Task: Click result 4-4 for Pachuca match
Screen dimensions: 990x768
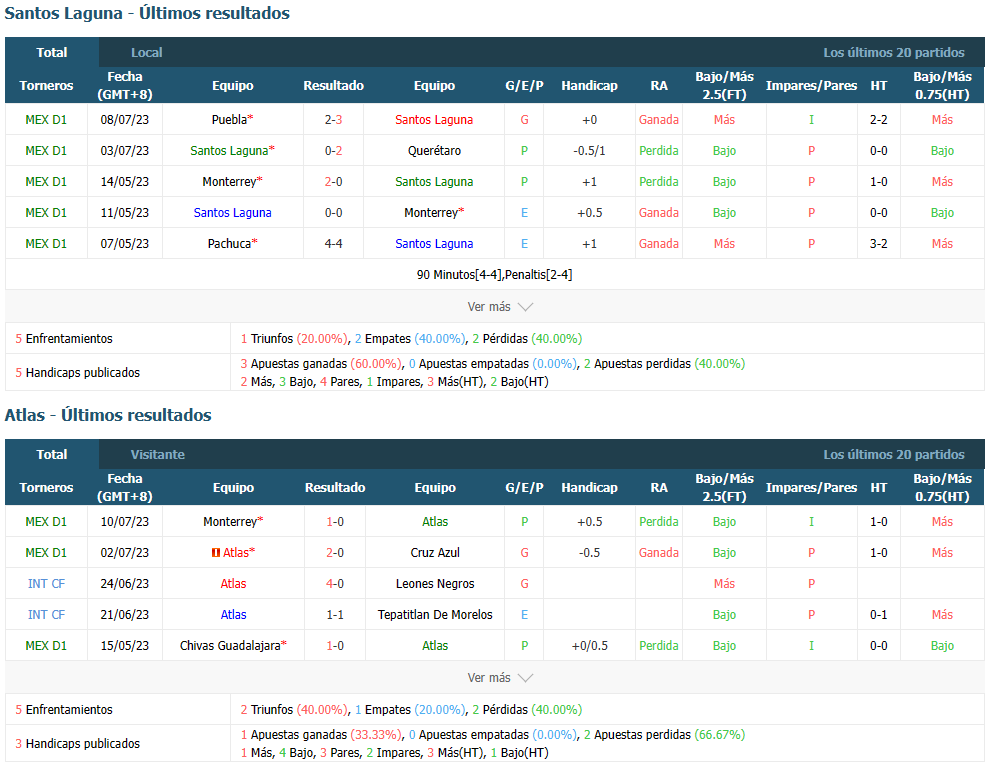Action: click(x=333, y=244)
